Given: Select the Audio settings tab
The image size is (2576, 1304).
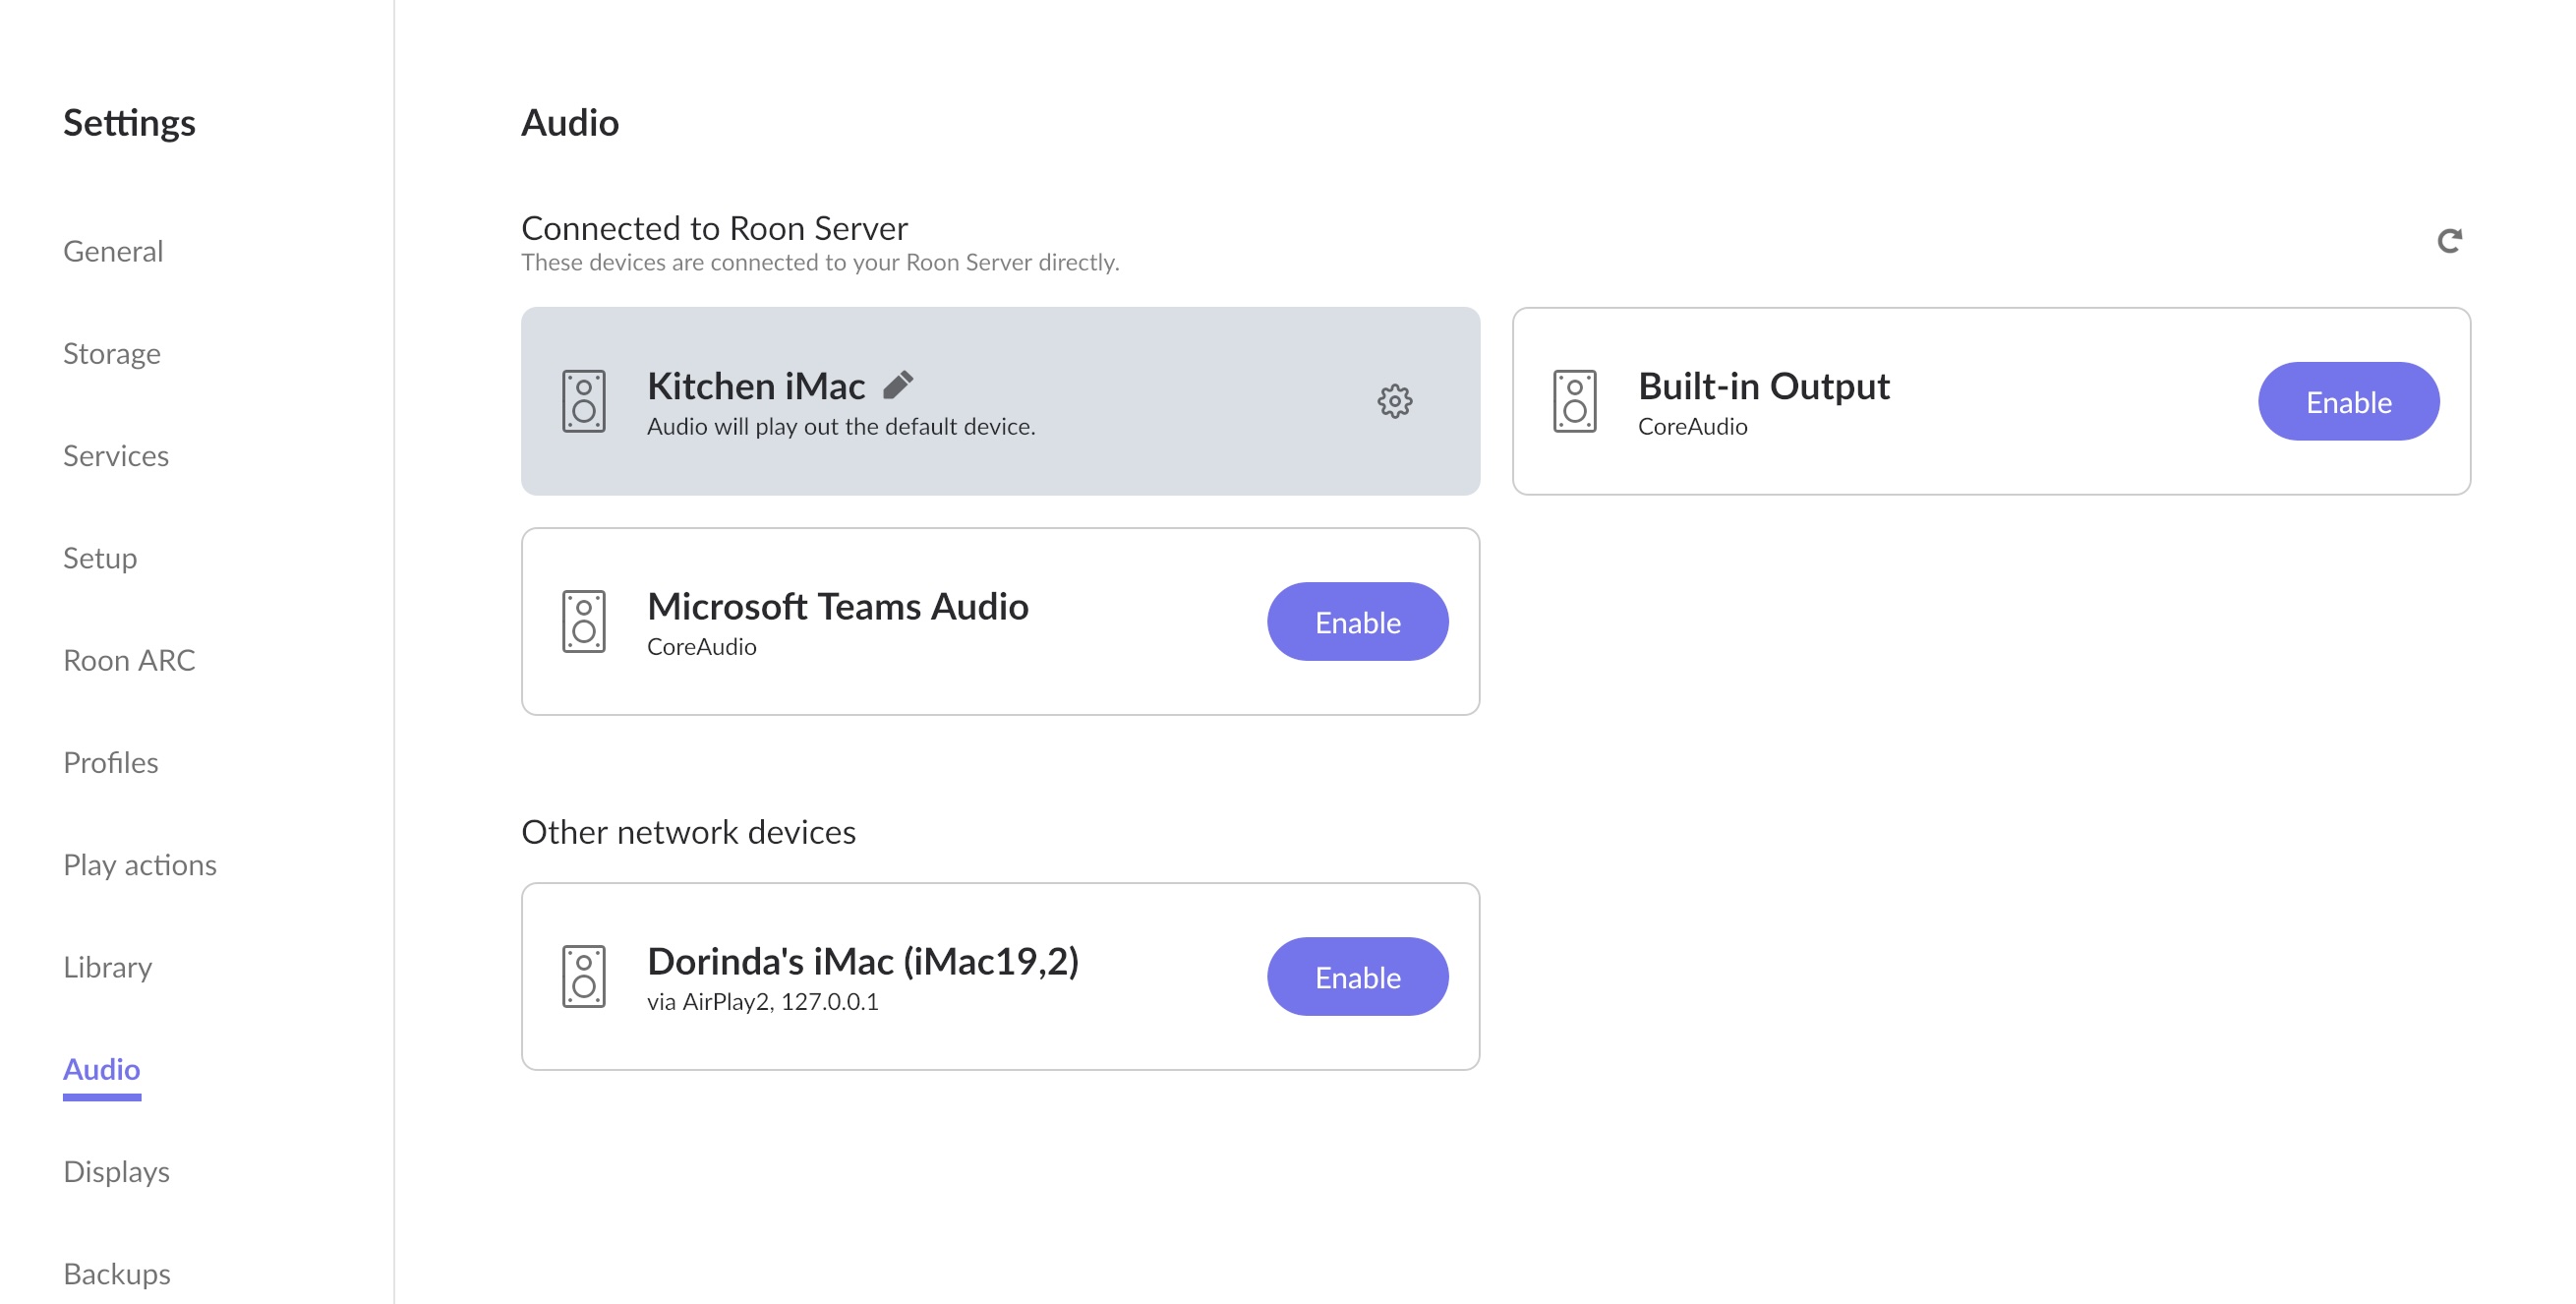Looking at the screenshot, I should pos(102,1069).
